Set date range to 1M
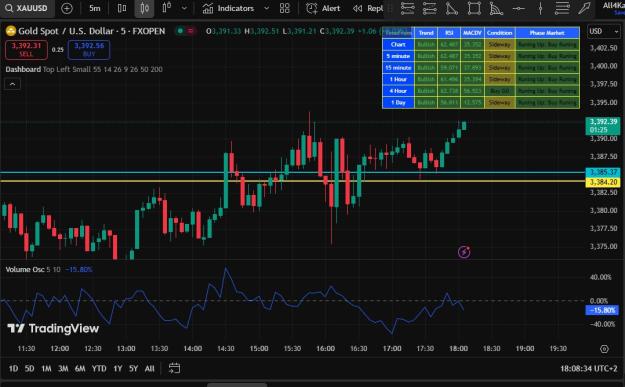The width and height of the screenshot is (625, 387). click(x=46, y=369)
